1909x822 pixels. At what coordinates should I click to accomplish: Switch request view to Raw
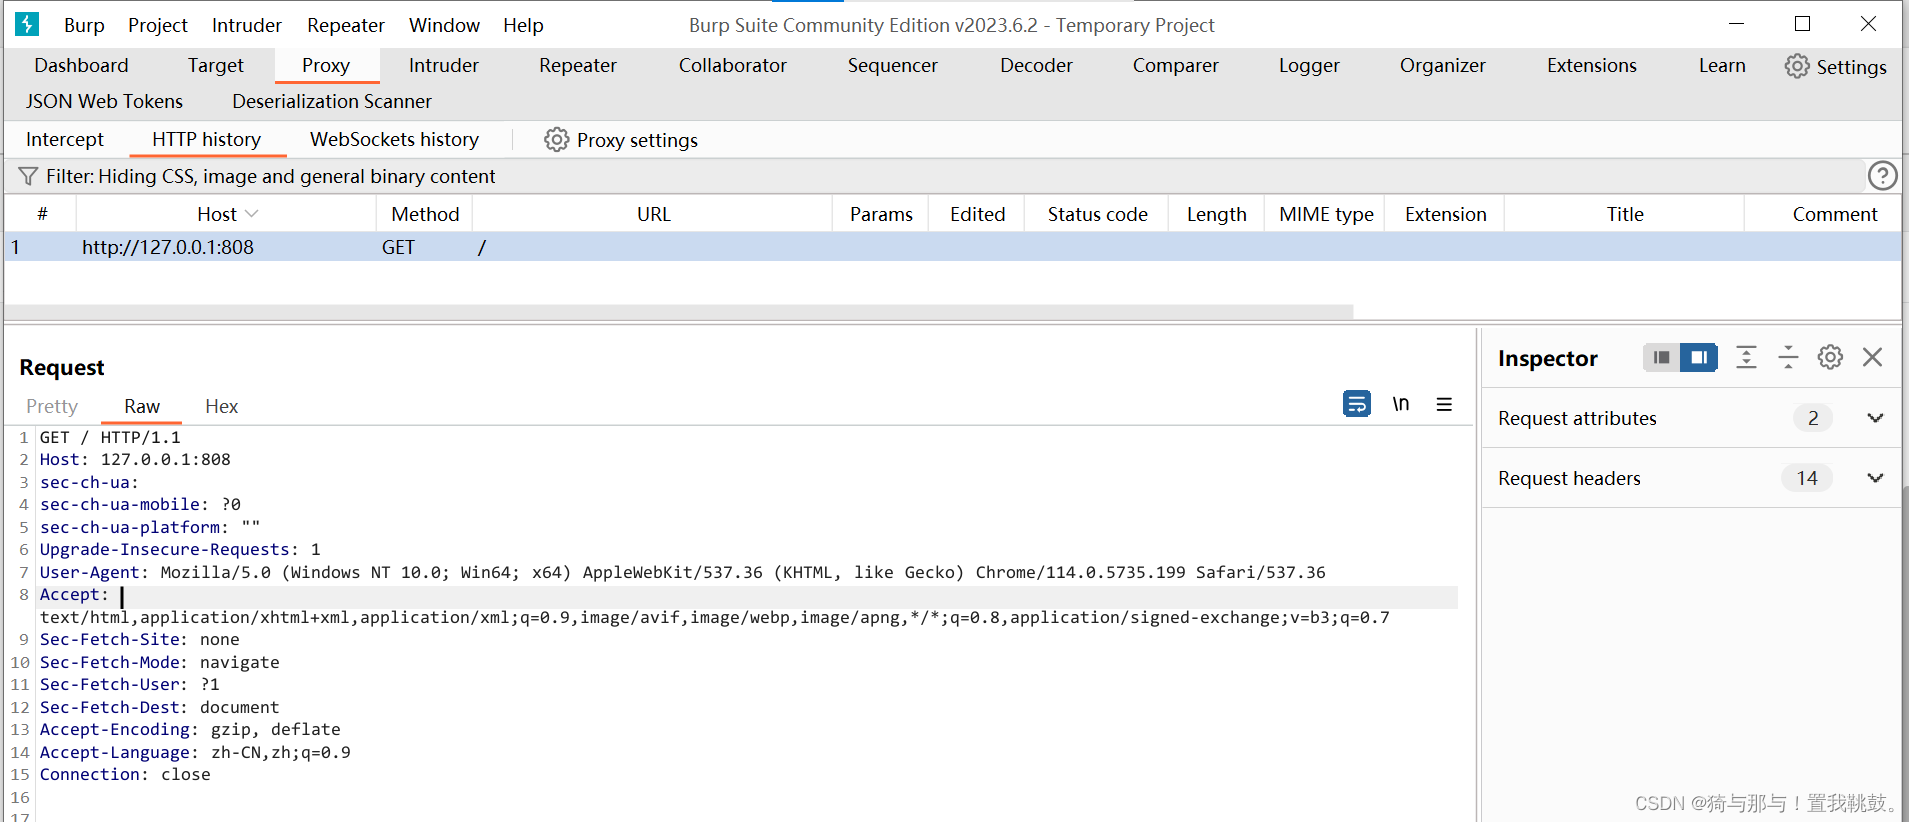point(142,406)
